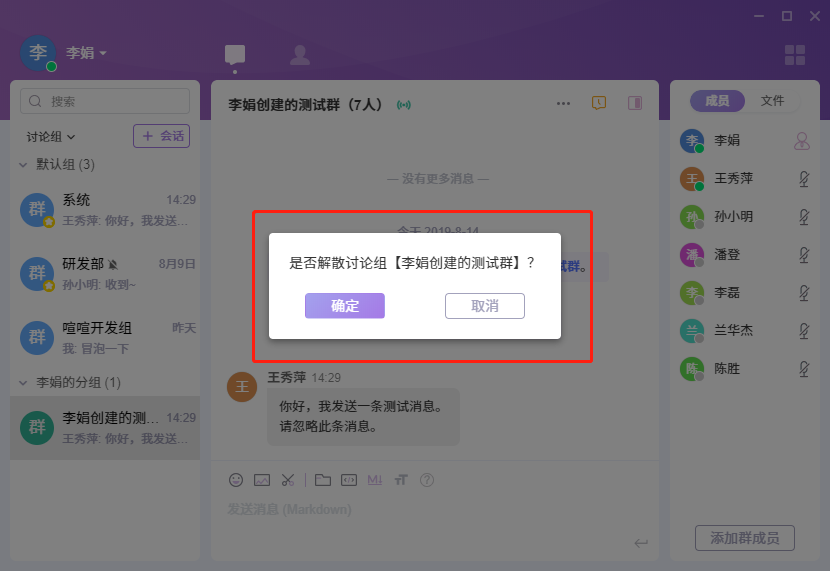Select the scissors screenshot tool
830x571 pixels.
[288, 480]
